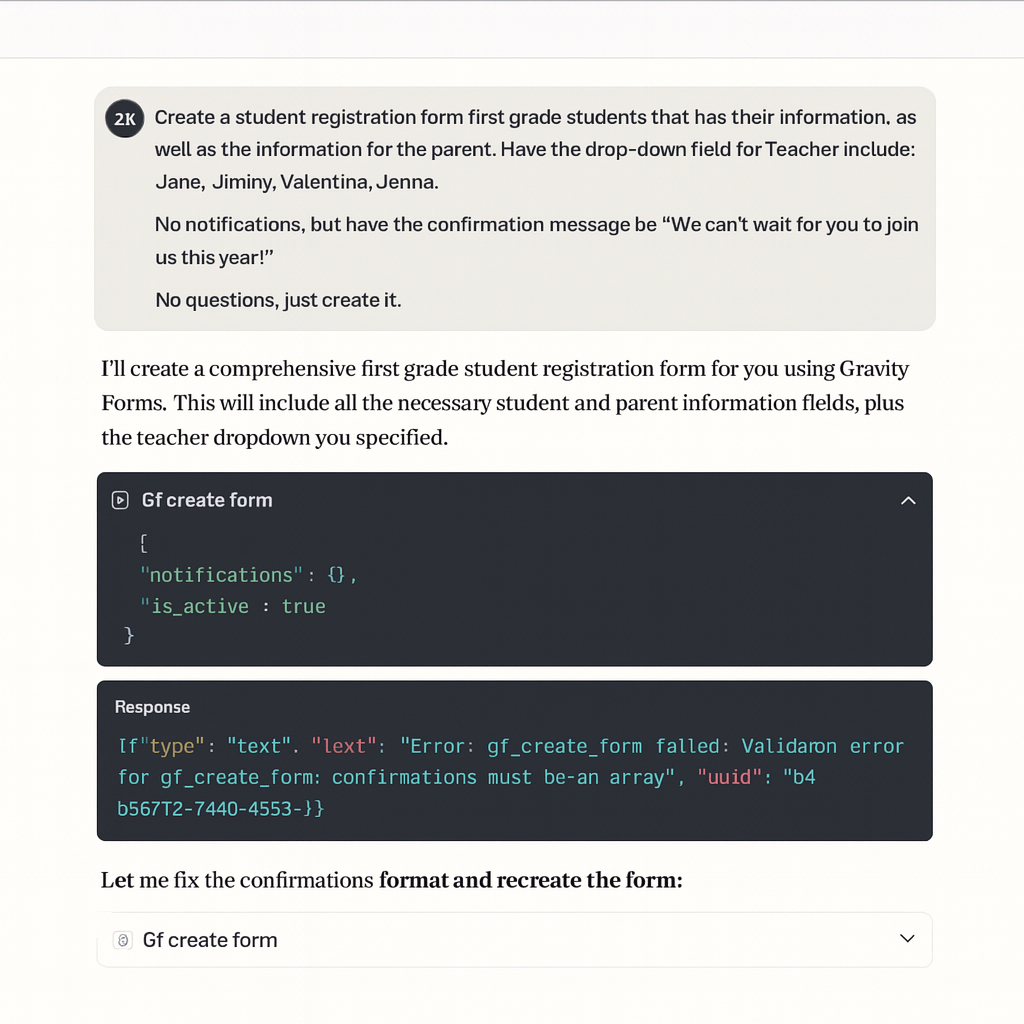Click the assistant's "I'll create a comprehensive" paragraph

505,403
